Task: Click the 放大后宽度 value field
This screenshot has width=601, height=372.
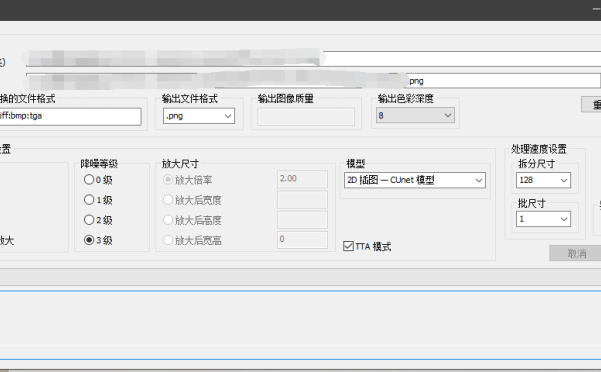Action: coord(302,199)
